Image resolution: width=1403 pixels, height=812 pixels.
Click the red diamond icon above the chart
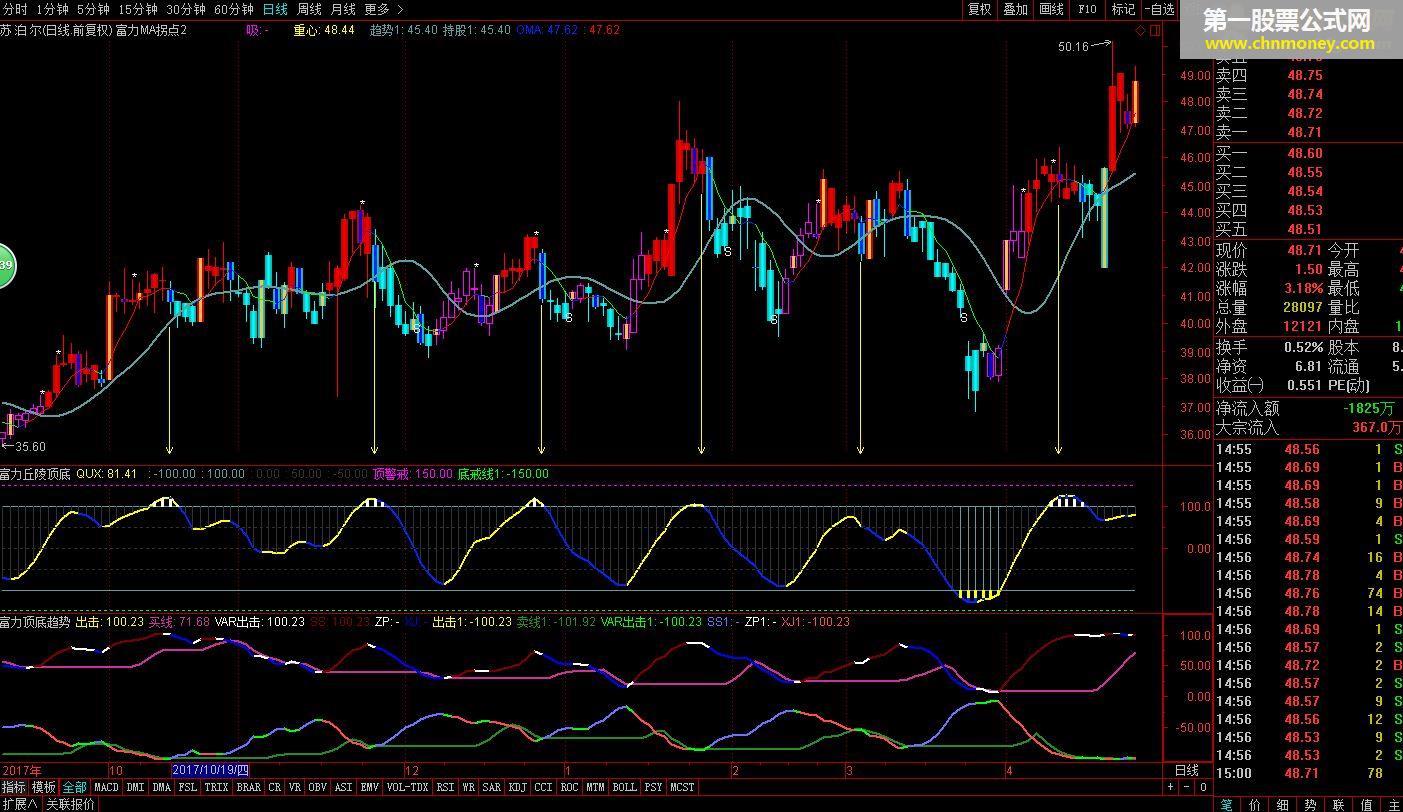coord(1141,30)
